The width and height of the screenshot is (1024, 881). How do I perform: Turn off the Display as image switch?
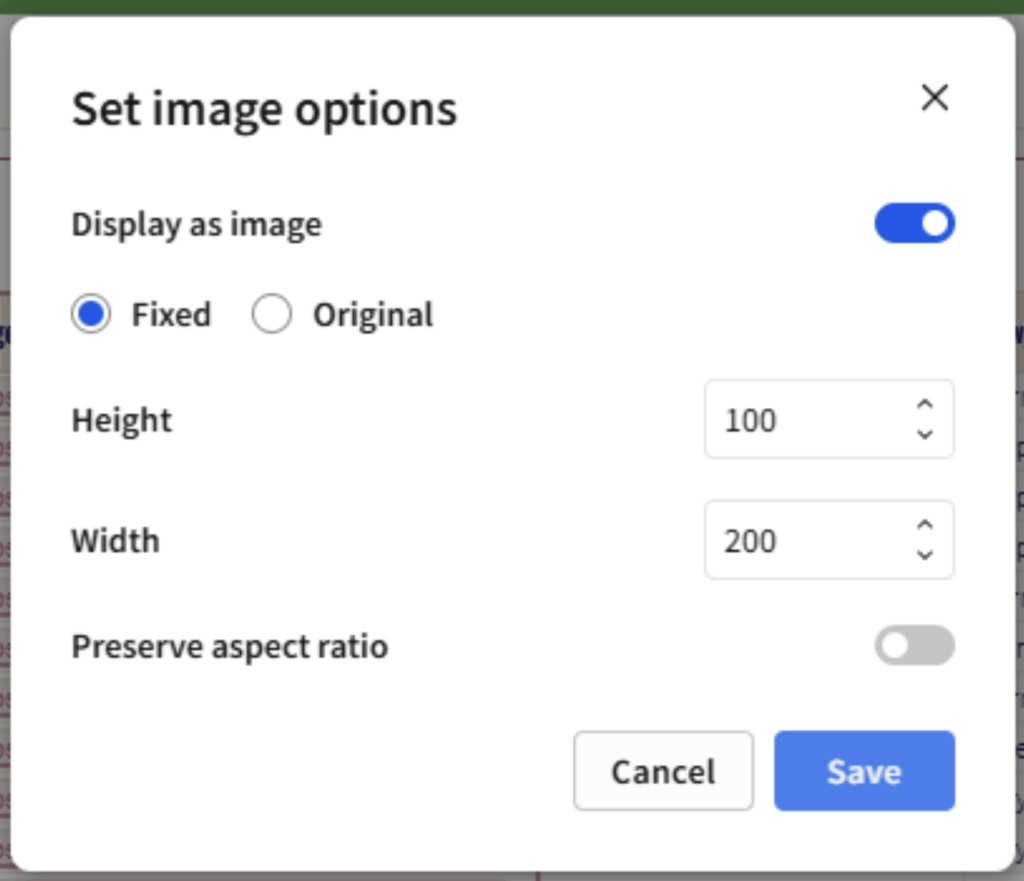click(914, 224)
